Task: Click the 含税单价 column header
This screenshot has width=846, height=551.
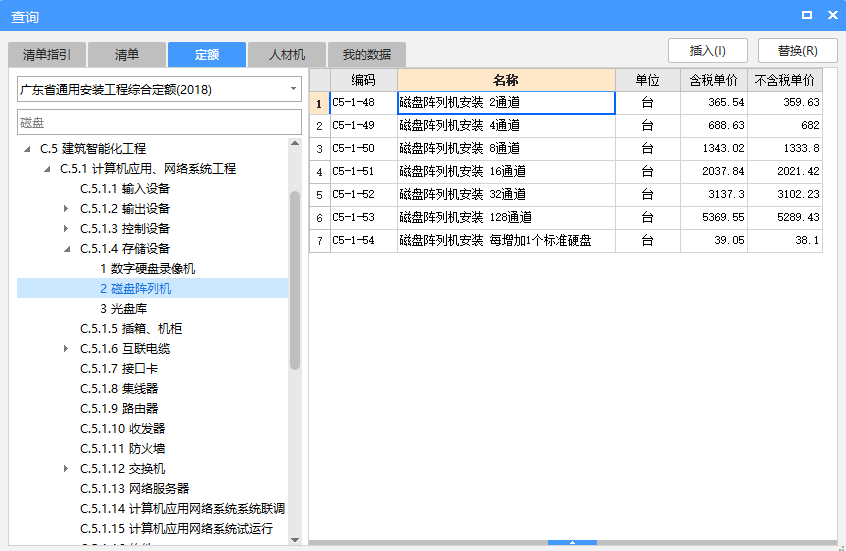Action: click(713, 80)
